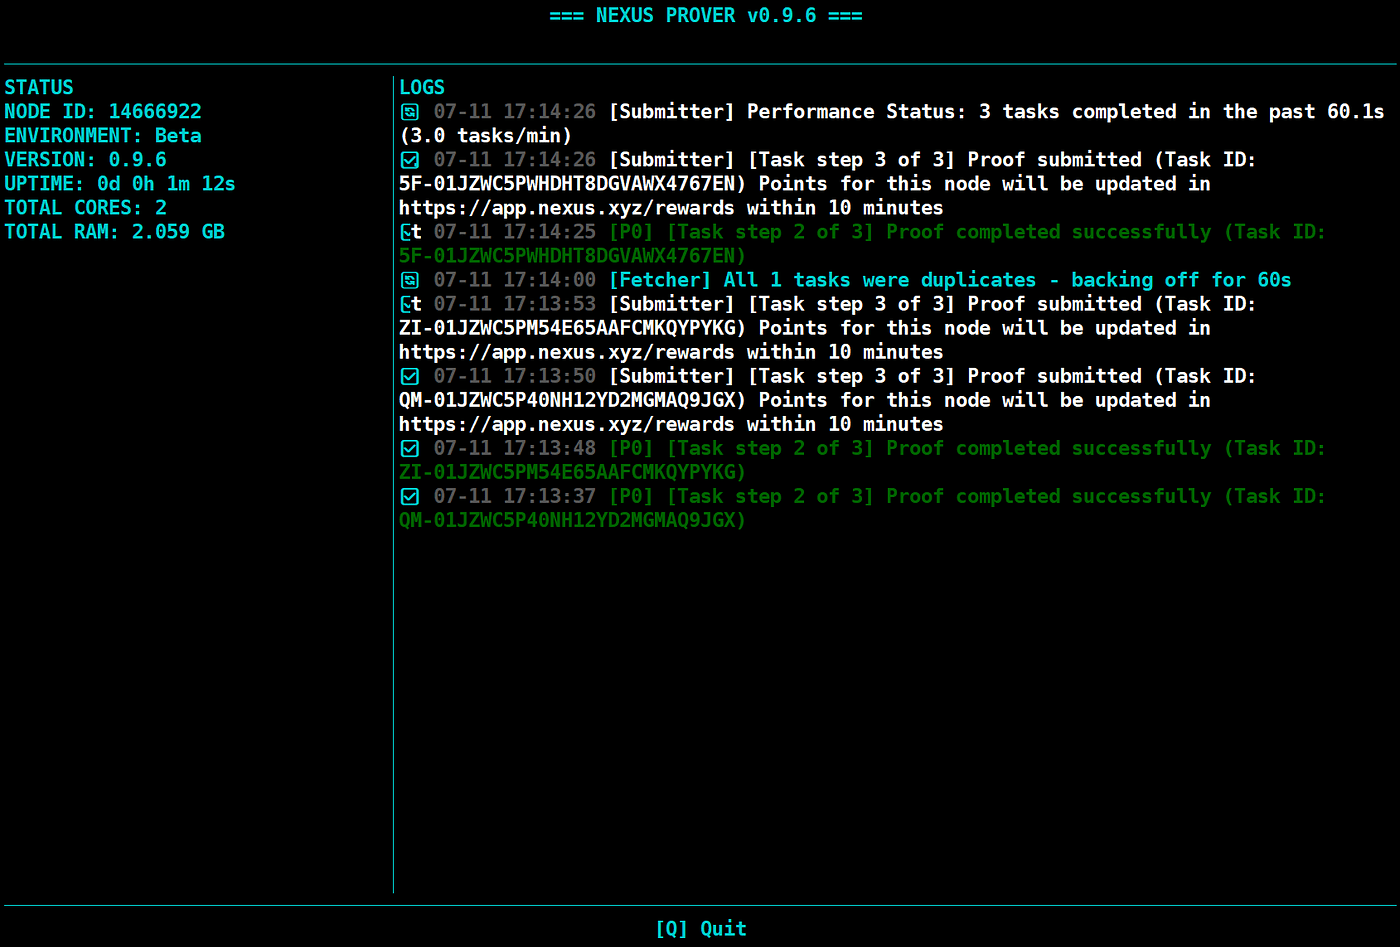Click the UPTIME: 0d 0h 1m 12s line
Screen dimensions: 1400x947
(120, 183)
